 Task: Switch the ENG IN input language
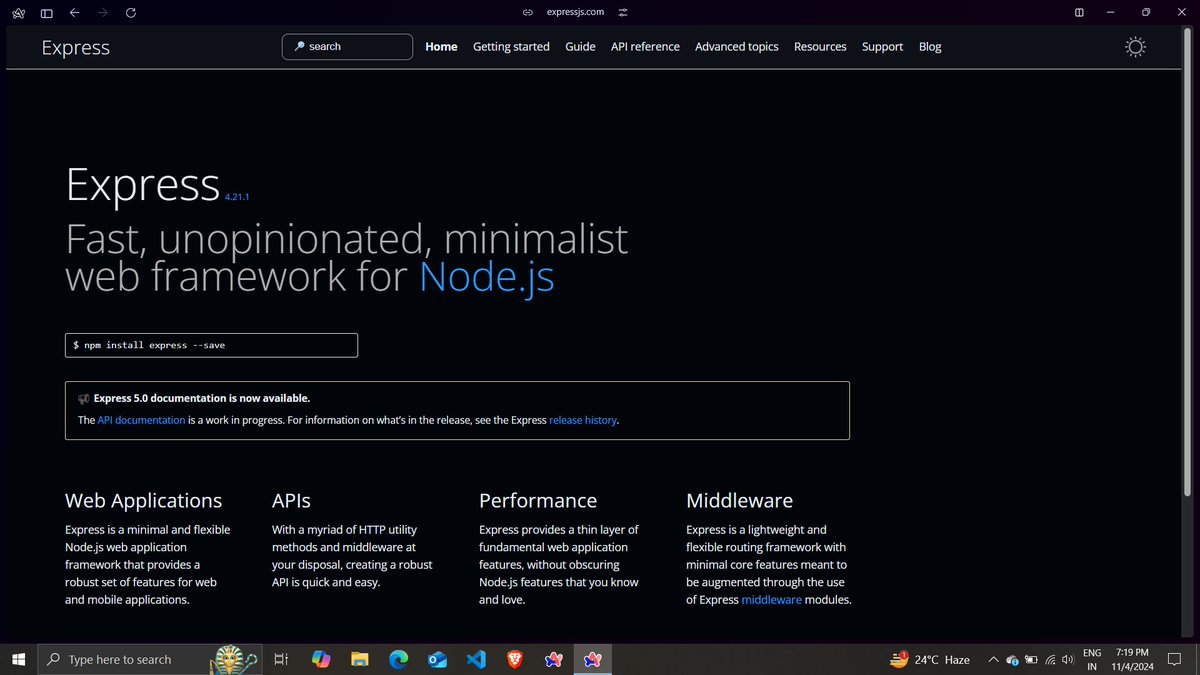click(x=1092, y=659)
